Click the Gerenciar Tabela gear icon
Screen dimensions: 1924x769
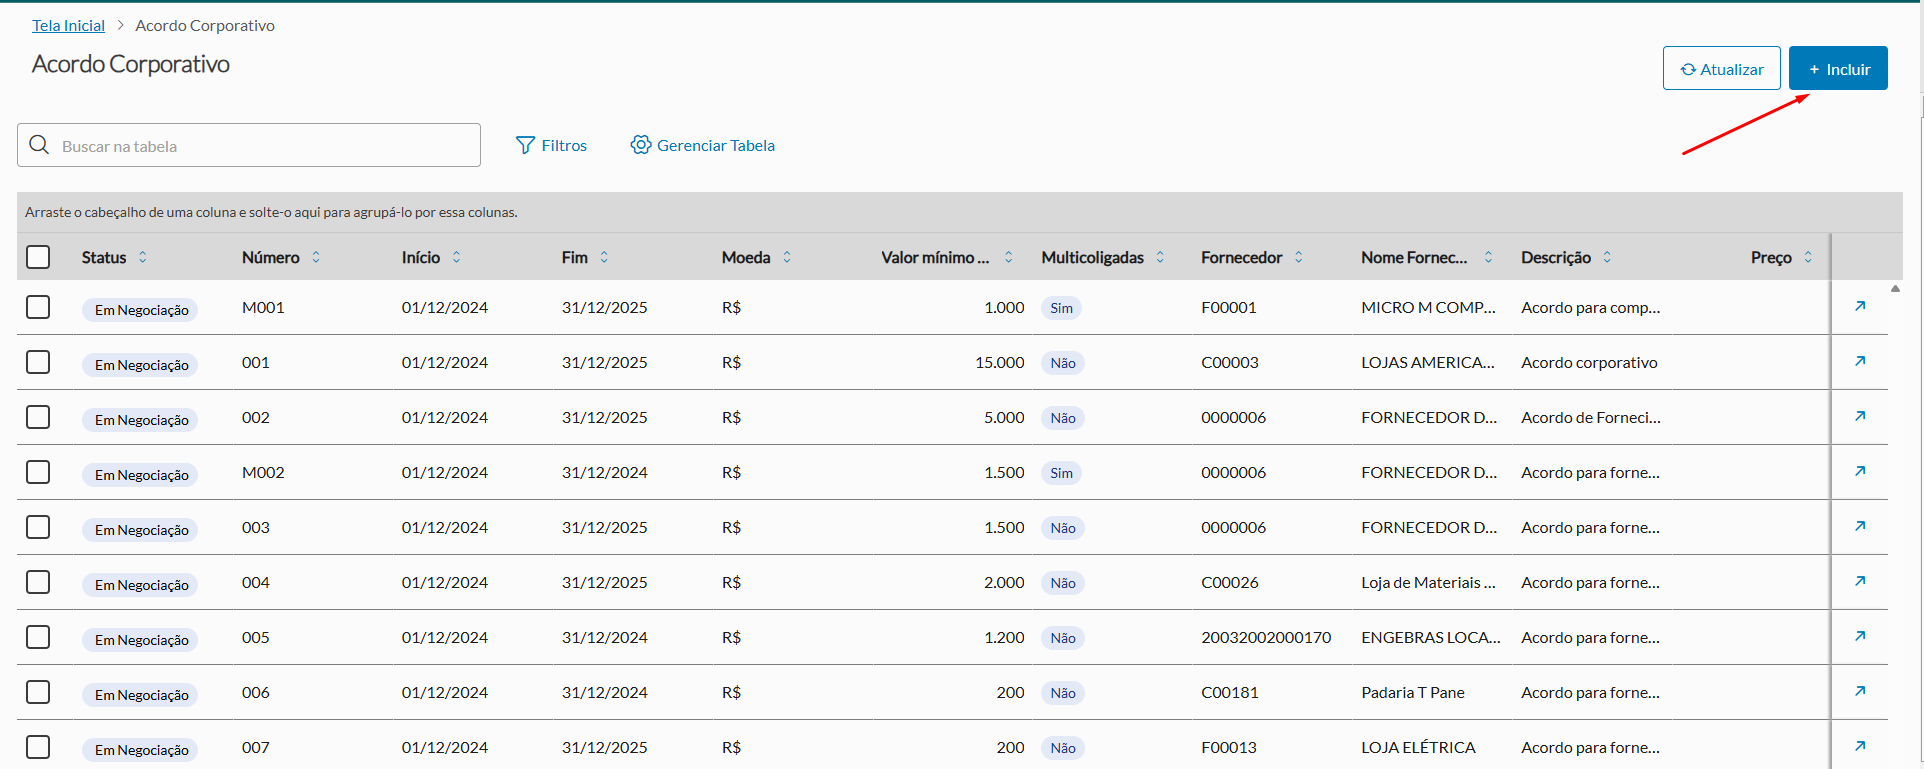point(640,145)
